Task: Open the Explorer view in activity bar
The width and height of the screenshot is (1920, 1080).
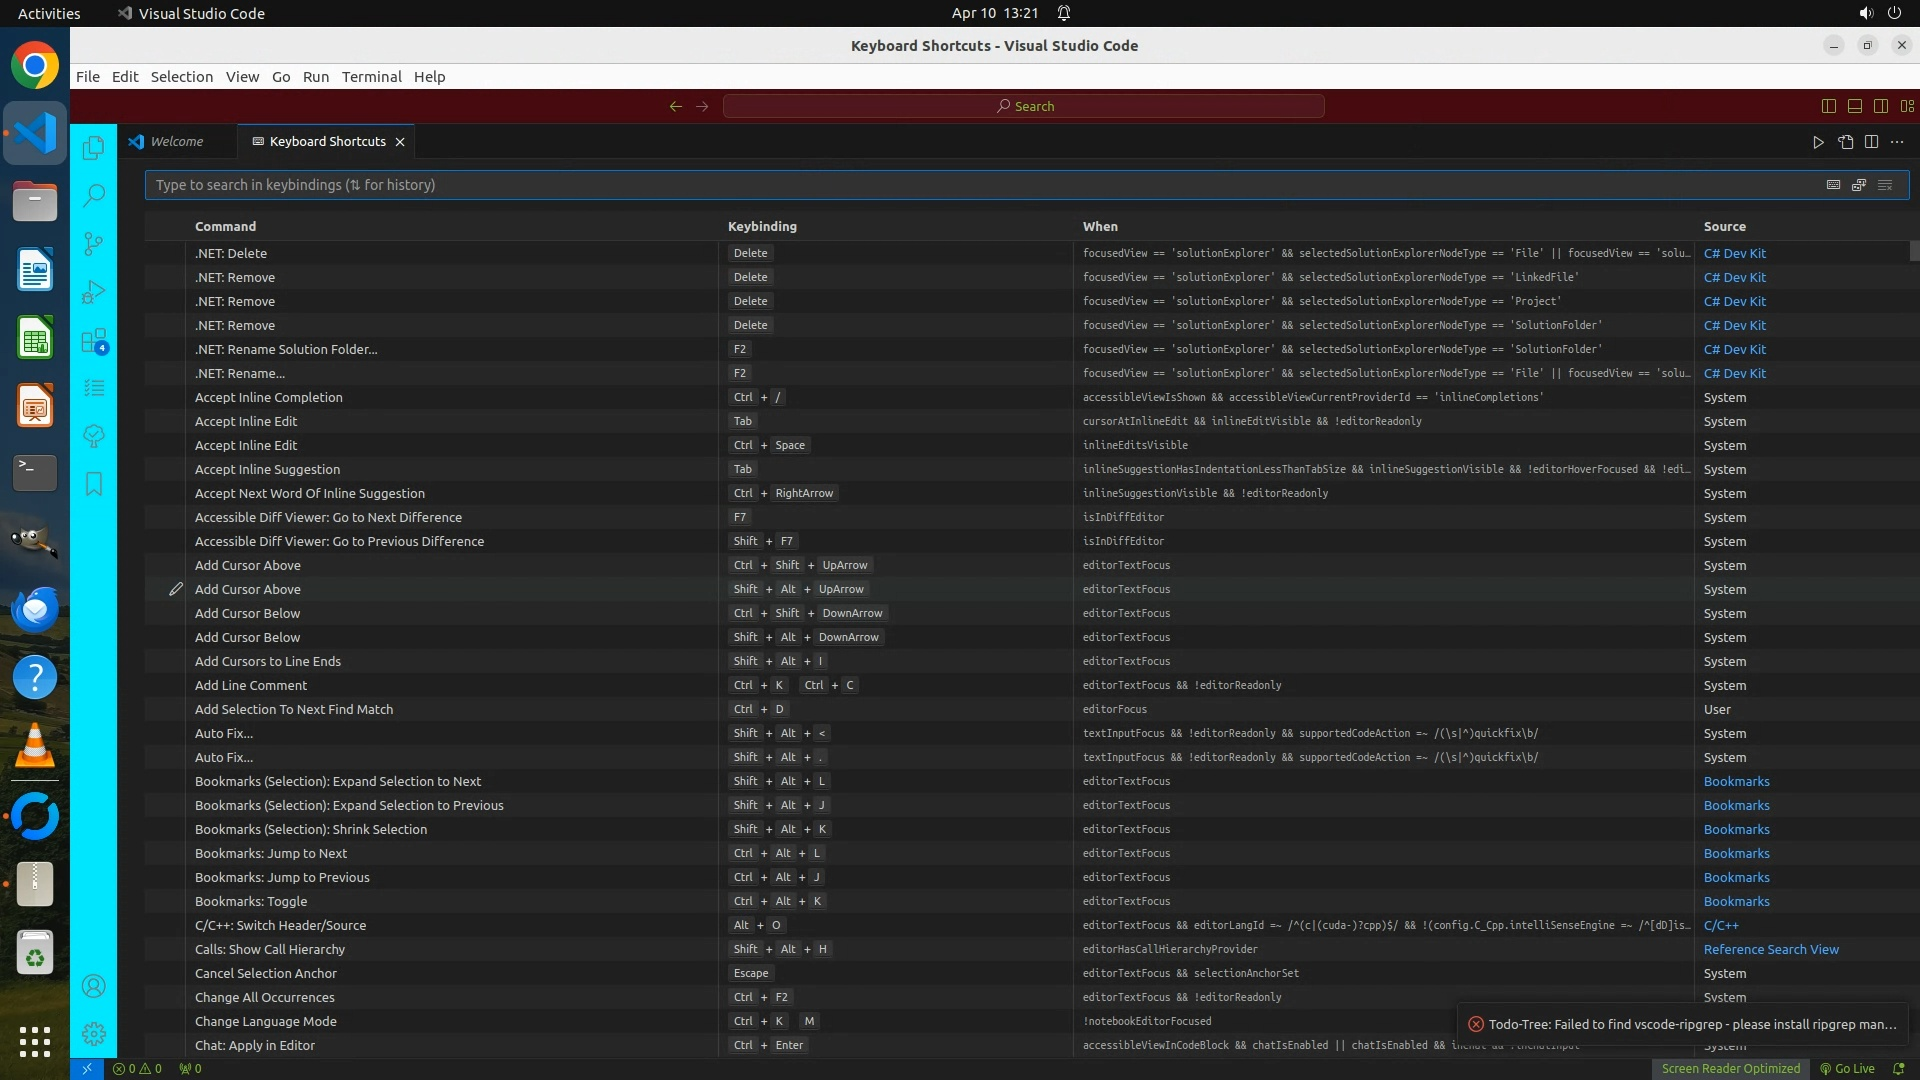Action: [93, 148]
